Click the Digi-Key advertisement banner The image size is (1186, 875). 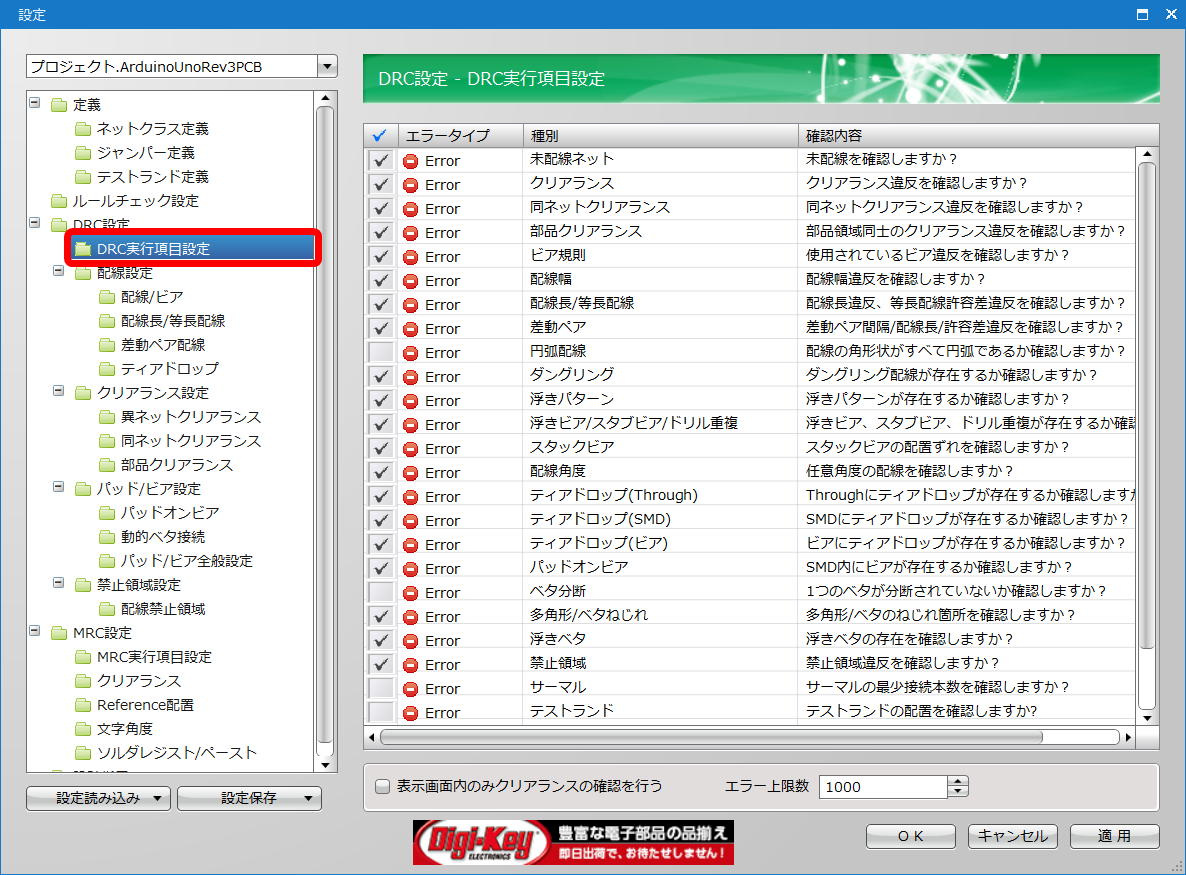[x=573, y=842]
